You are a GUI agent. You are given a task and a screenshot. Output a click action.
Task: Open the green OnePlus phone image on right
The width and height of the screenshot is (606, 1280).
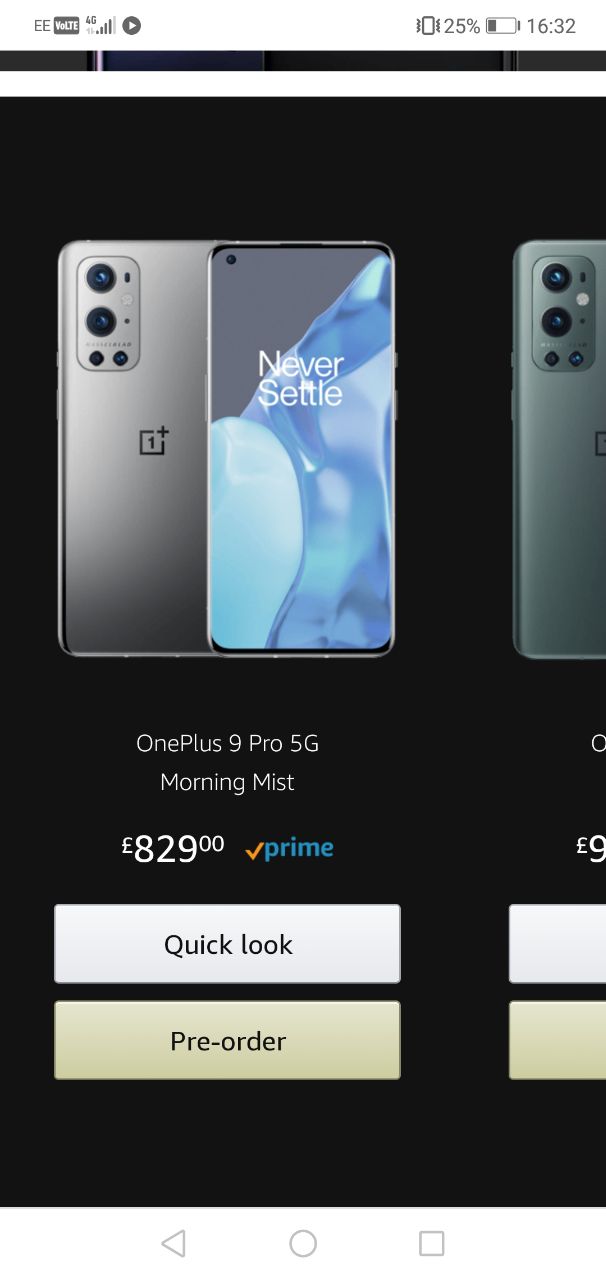tap(559, 448)
